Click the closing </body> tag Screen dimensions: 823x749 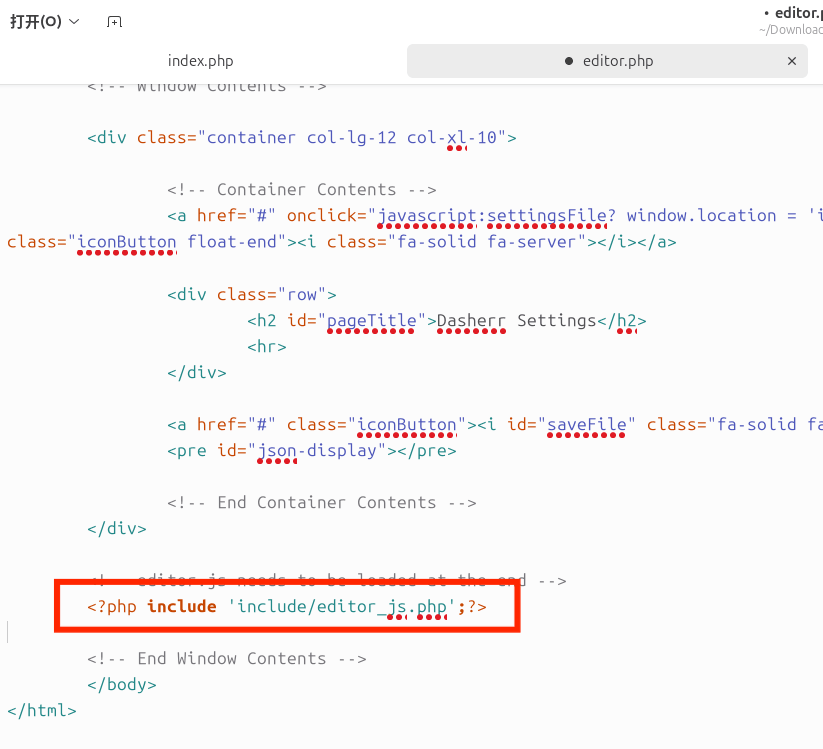click(x=121, y=684)
